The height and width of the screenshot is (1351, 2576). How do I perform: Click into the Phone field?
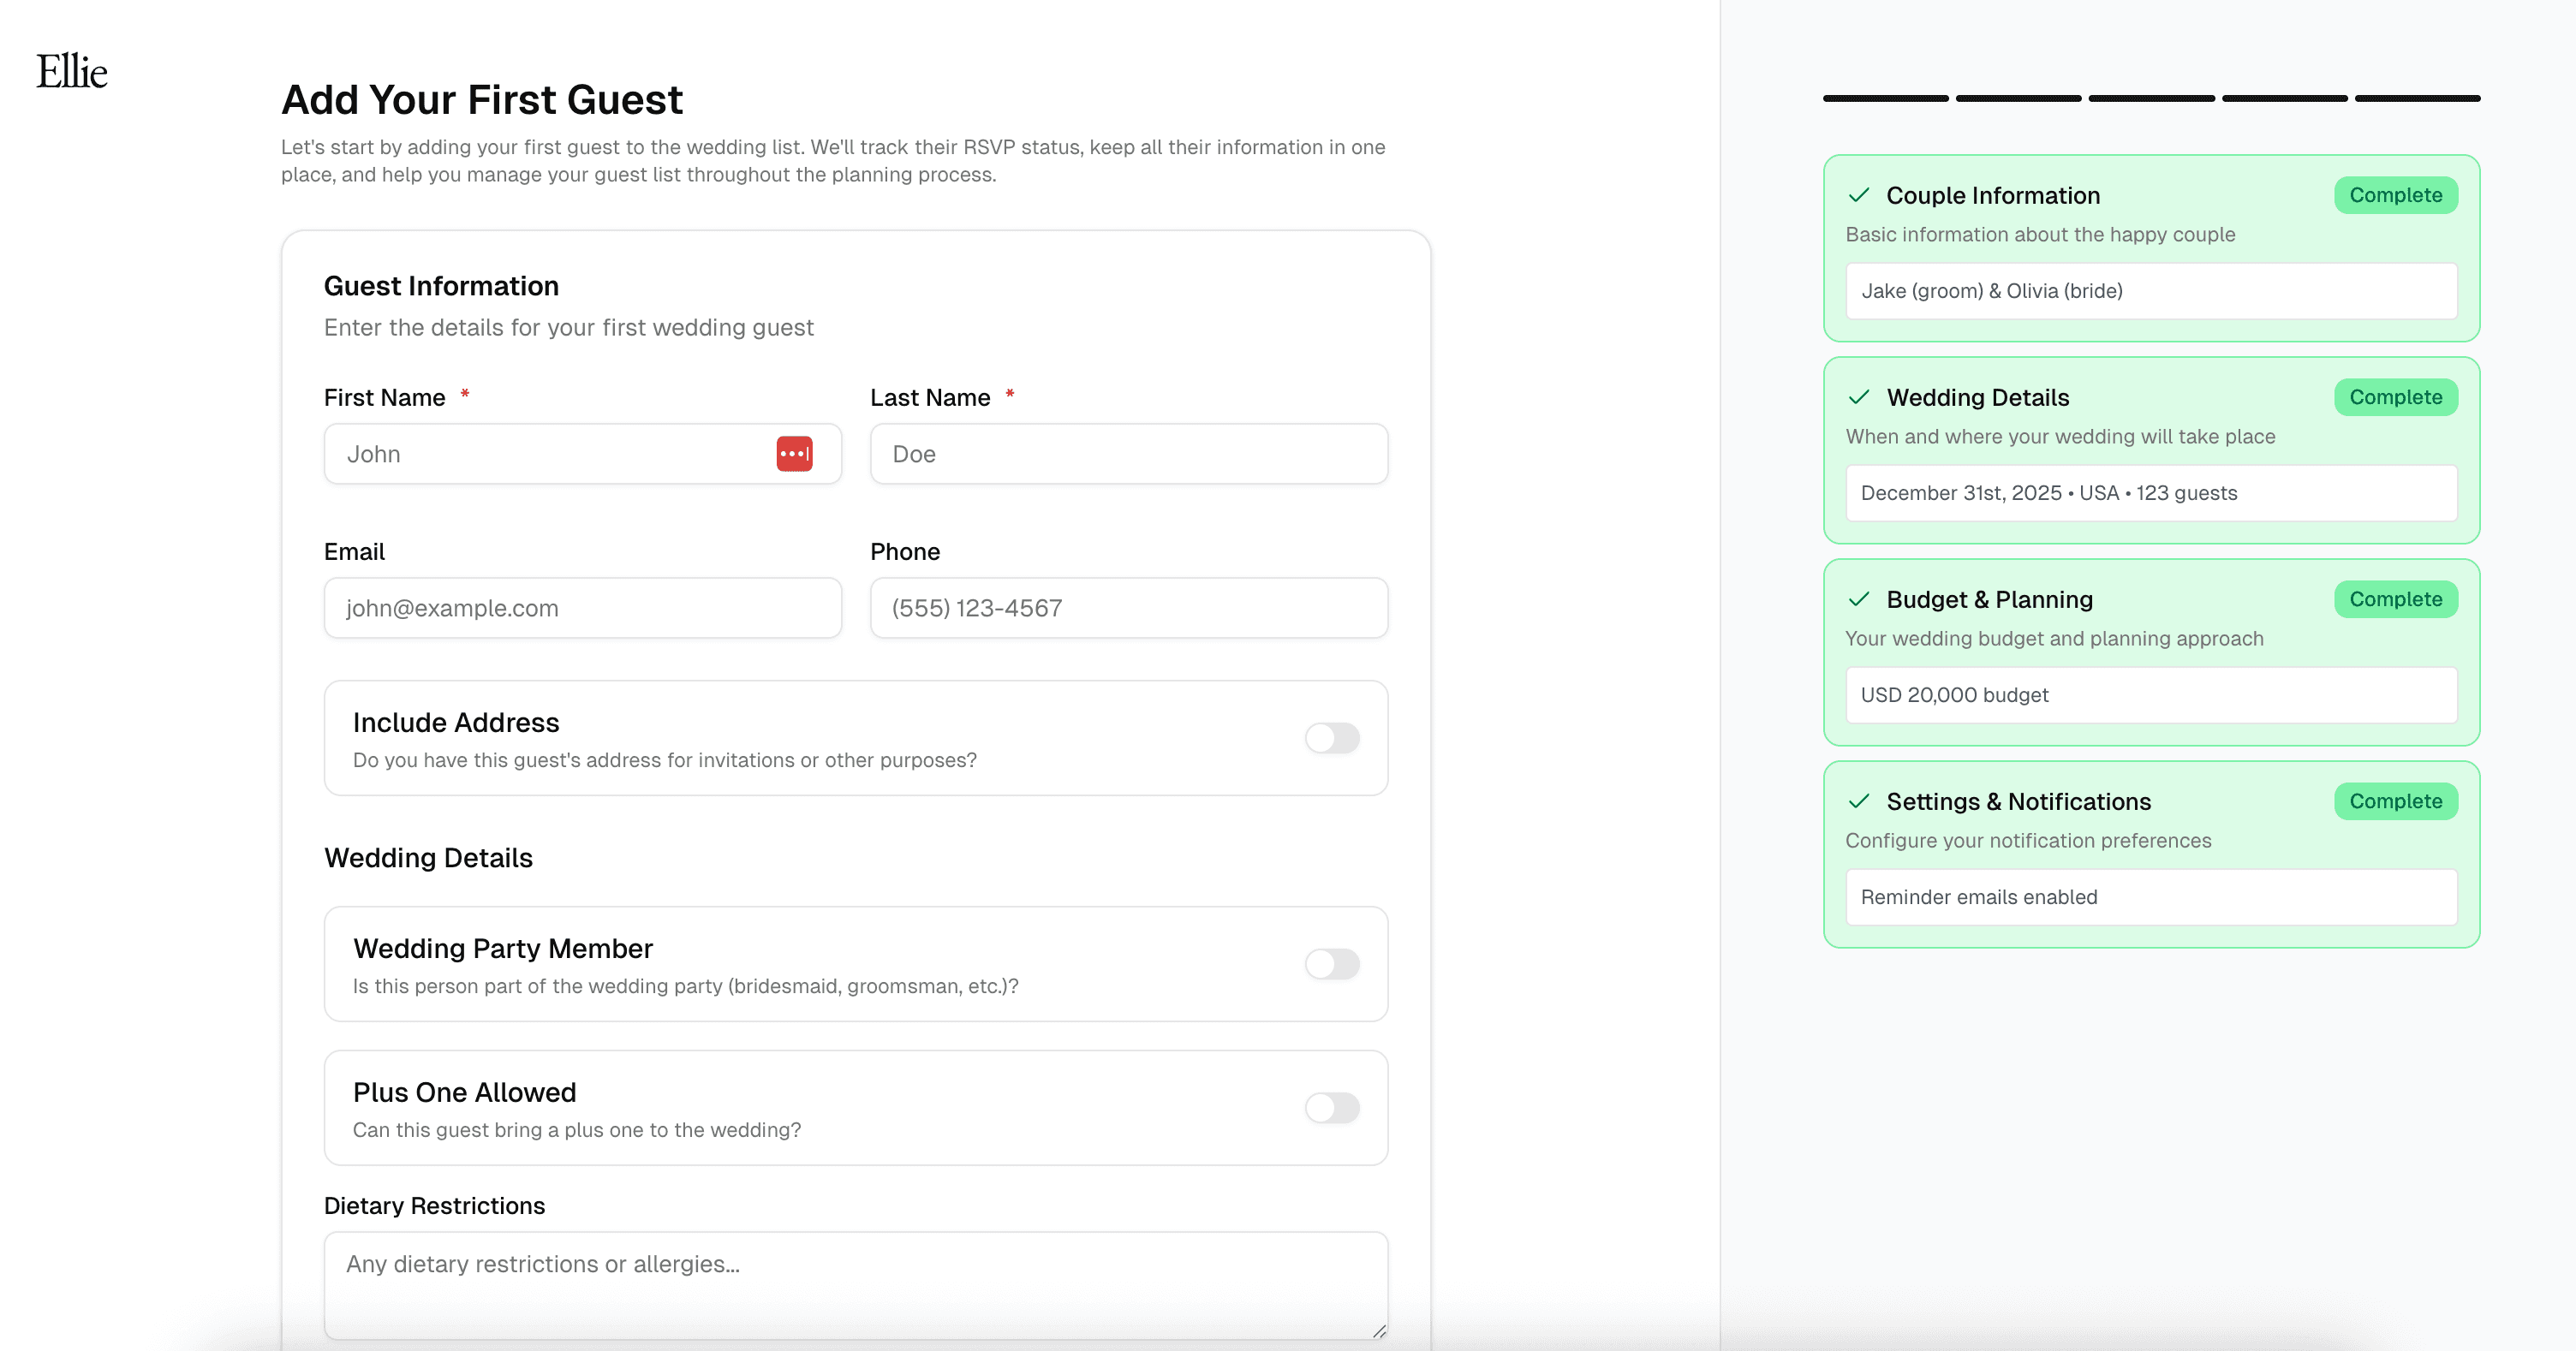point(1128,608)
